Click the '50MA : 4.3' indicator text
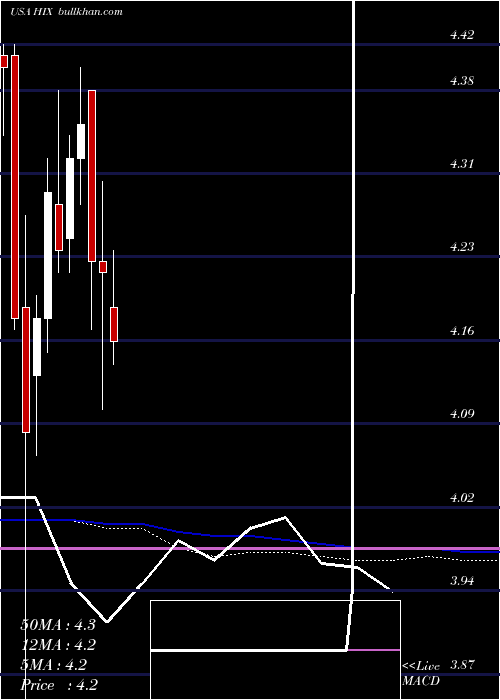500x700 pixels. click(x=58, y=625)
